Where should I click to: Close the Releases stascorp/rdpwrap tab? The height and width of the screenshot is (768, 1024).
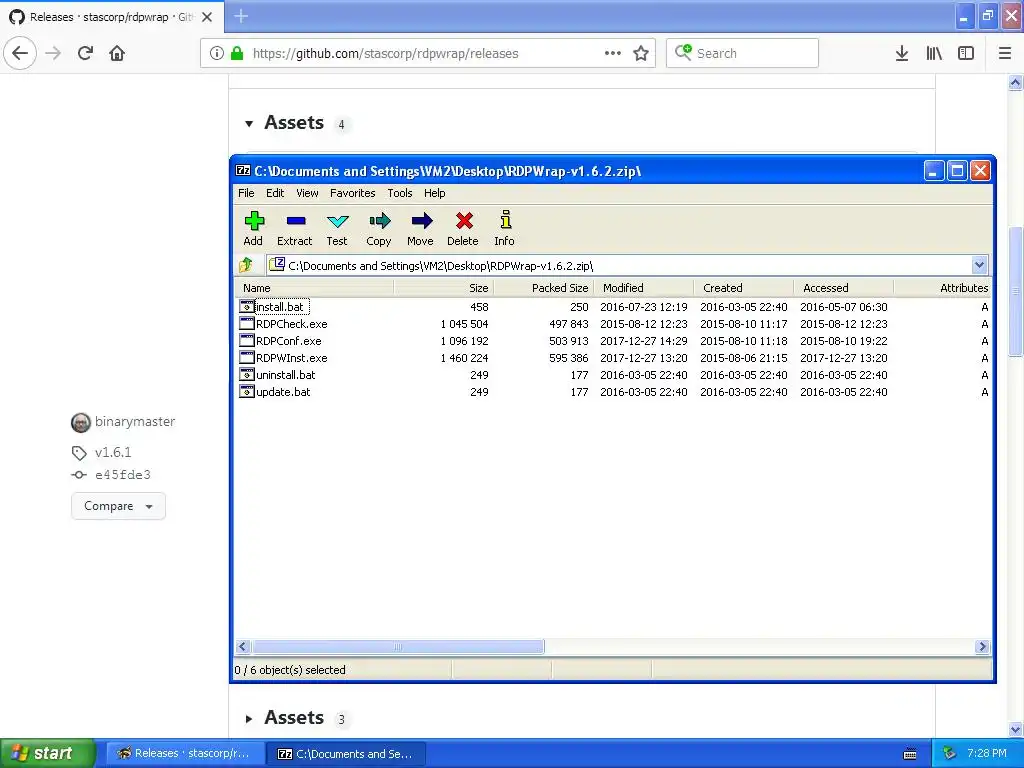tap(207, 17)
